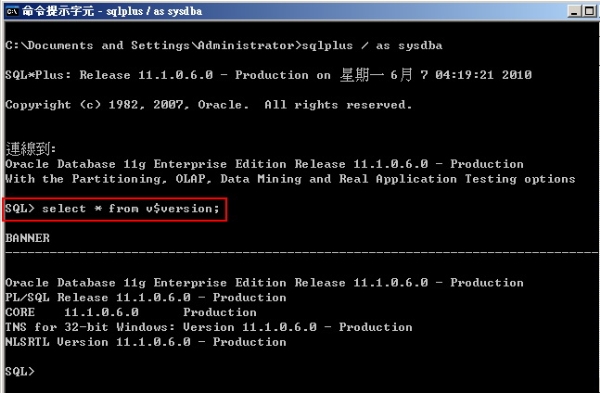Screen dimensions: 600x393
Task: Minimize the sqlplus command prompt window
Action: pyautogui.click(x=574, y=11)
